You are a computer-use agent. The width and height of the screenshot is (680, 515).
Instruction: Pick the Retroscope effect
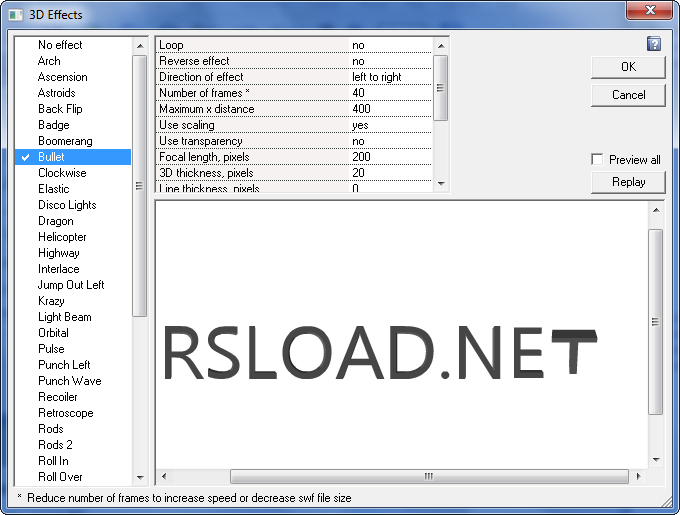click(73, 413)
